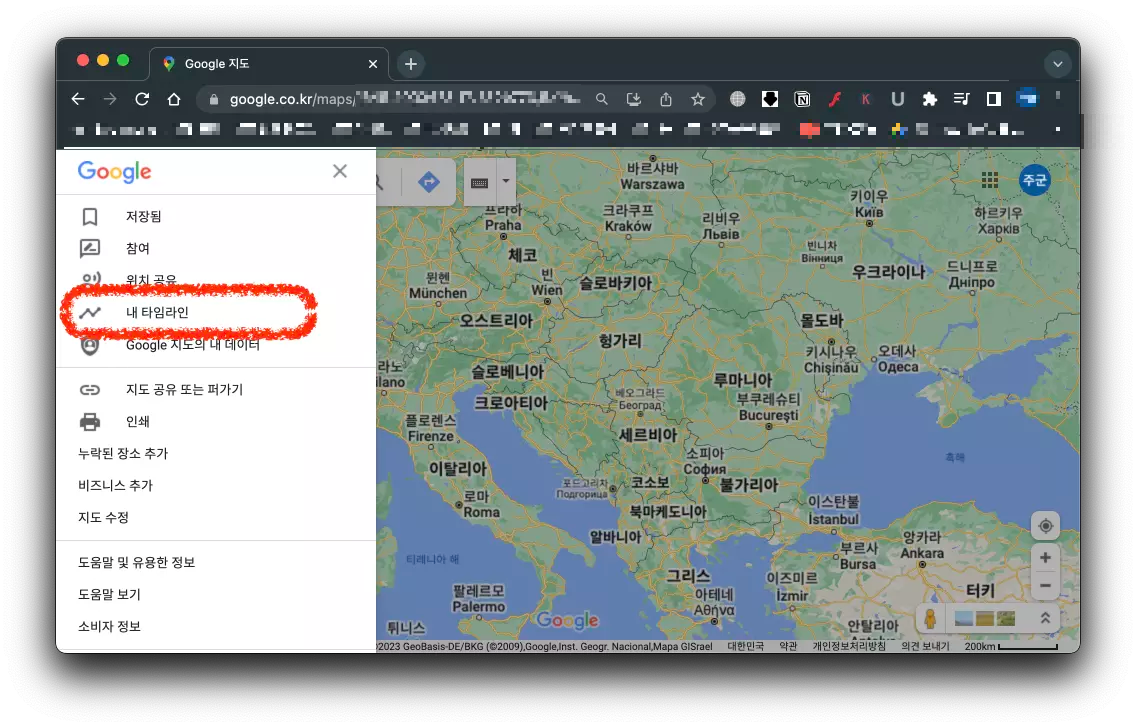Click the browser forward arrow

click(110, 99)
